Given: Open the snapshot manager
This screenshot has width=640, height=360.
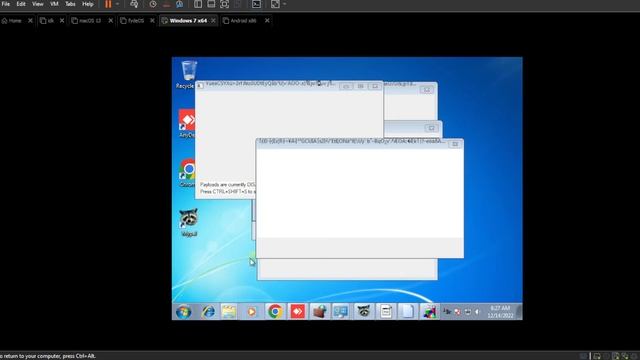Looking at the screenshot, I should pos(180,4).
